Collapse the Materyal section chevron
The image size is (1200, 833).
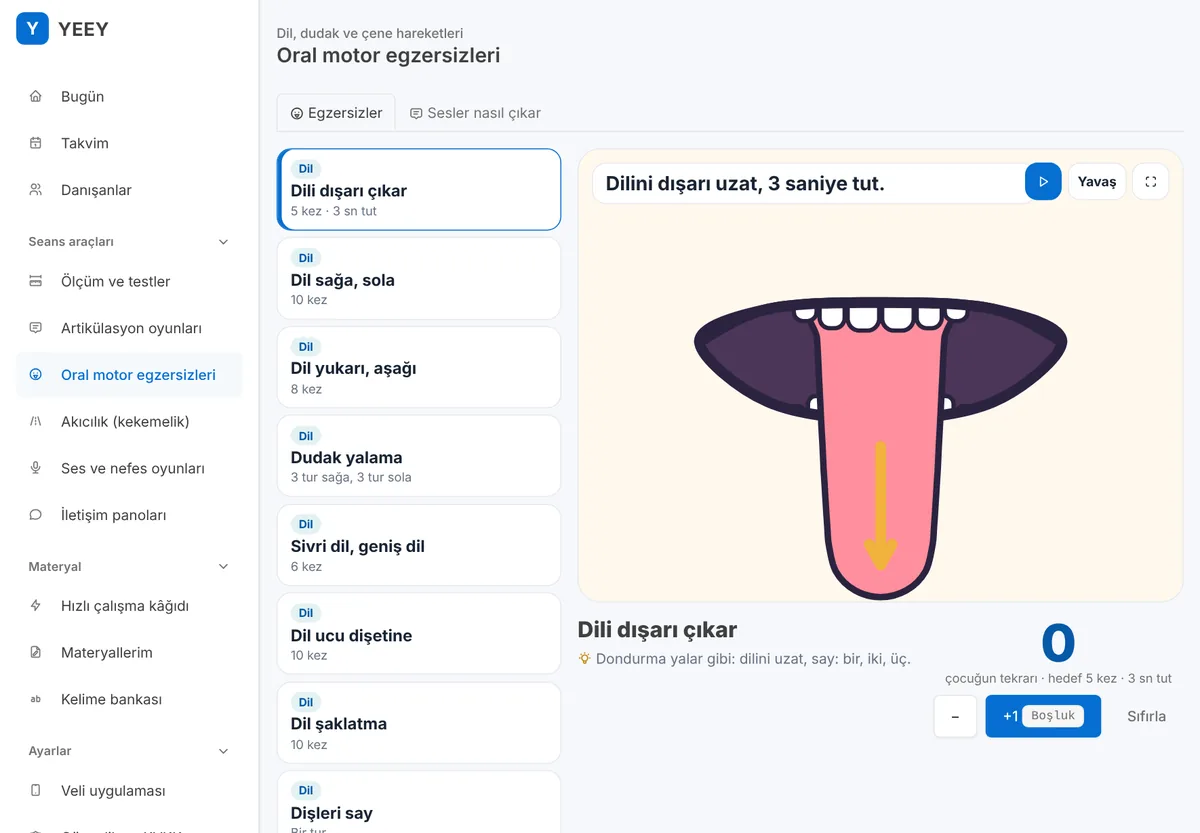(223, 567)
